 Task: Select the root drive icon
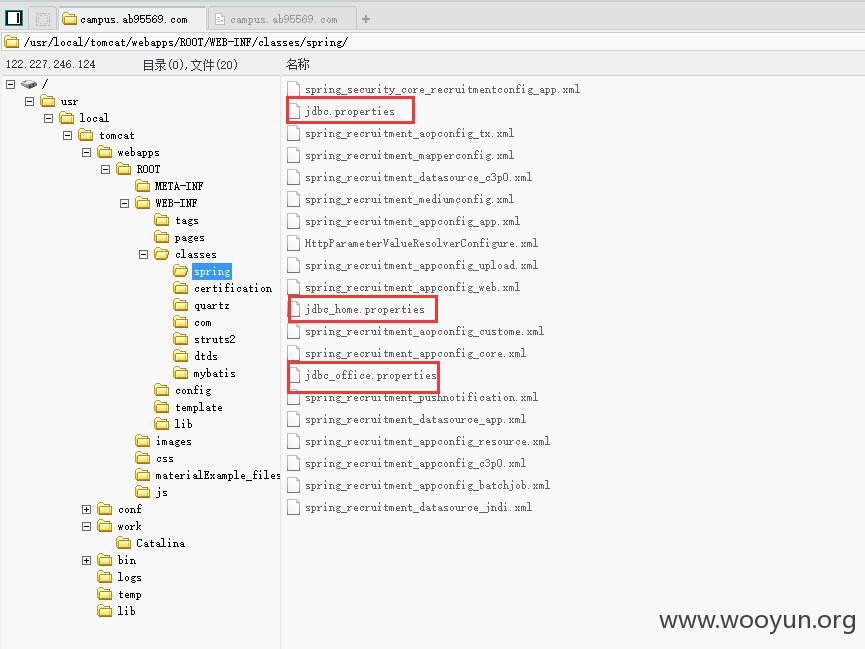(x=29, y=84)
